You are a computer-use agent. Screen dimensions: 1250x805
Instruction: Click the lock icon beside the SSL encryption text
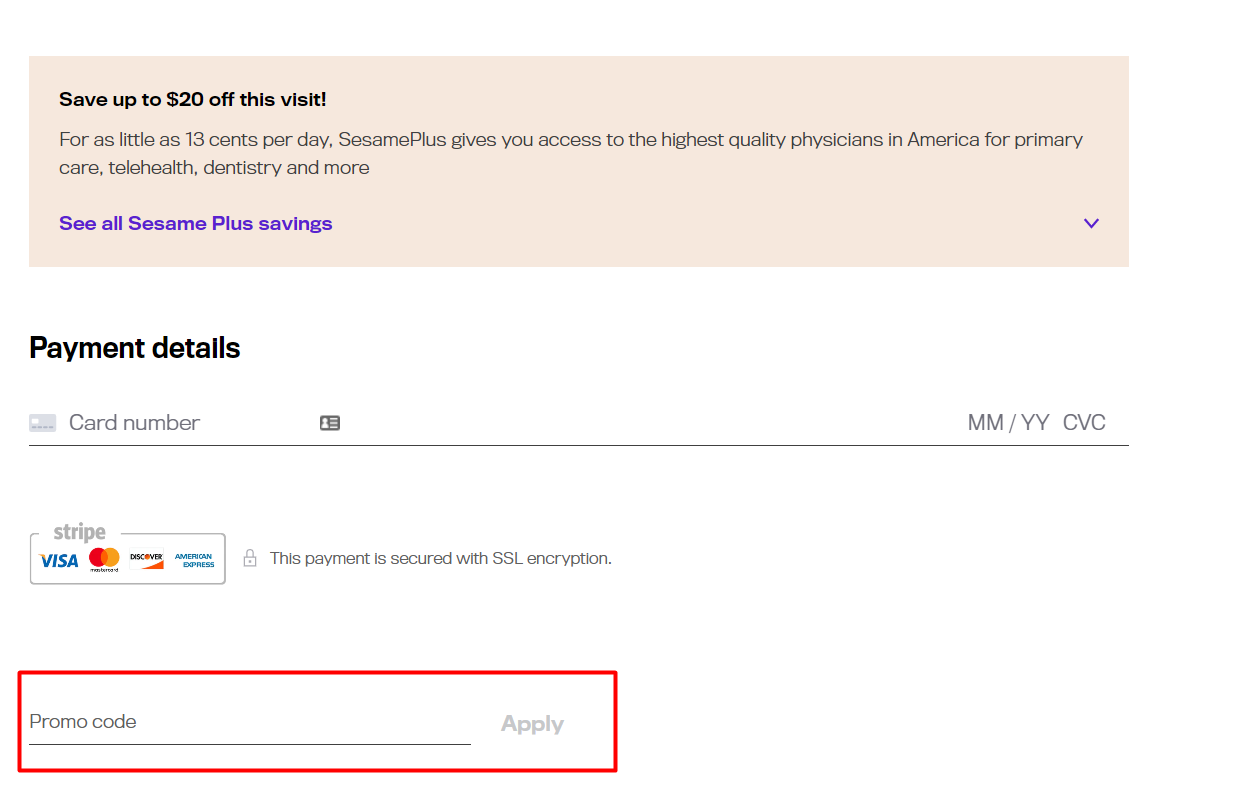(x=250, y=558)
